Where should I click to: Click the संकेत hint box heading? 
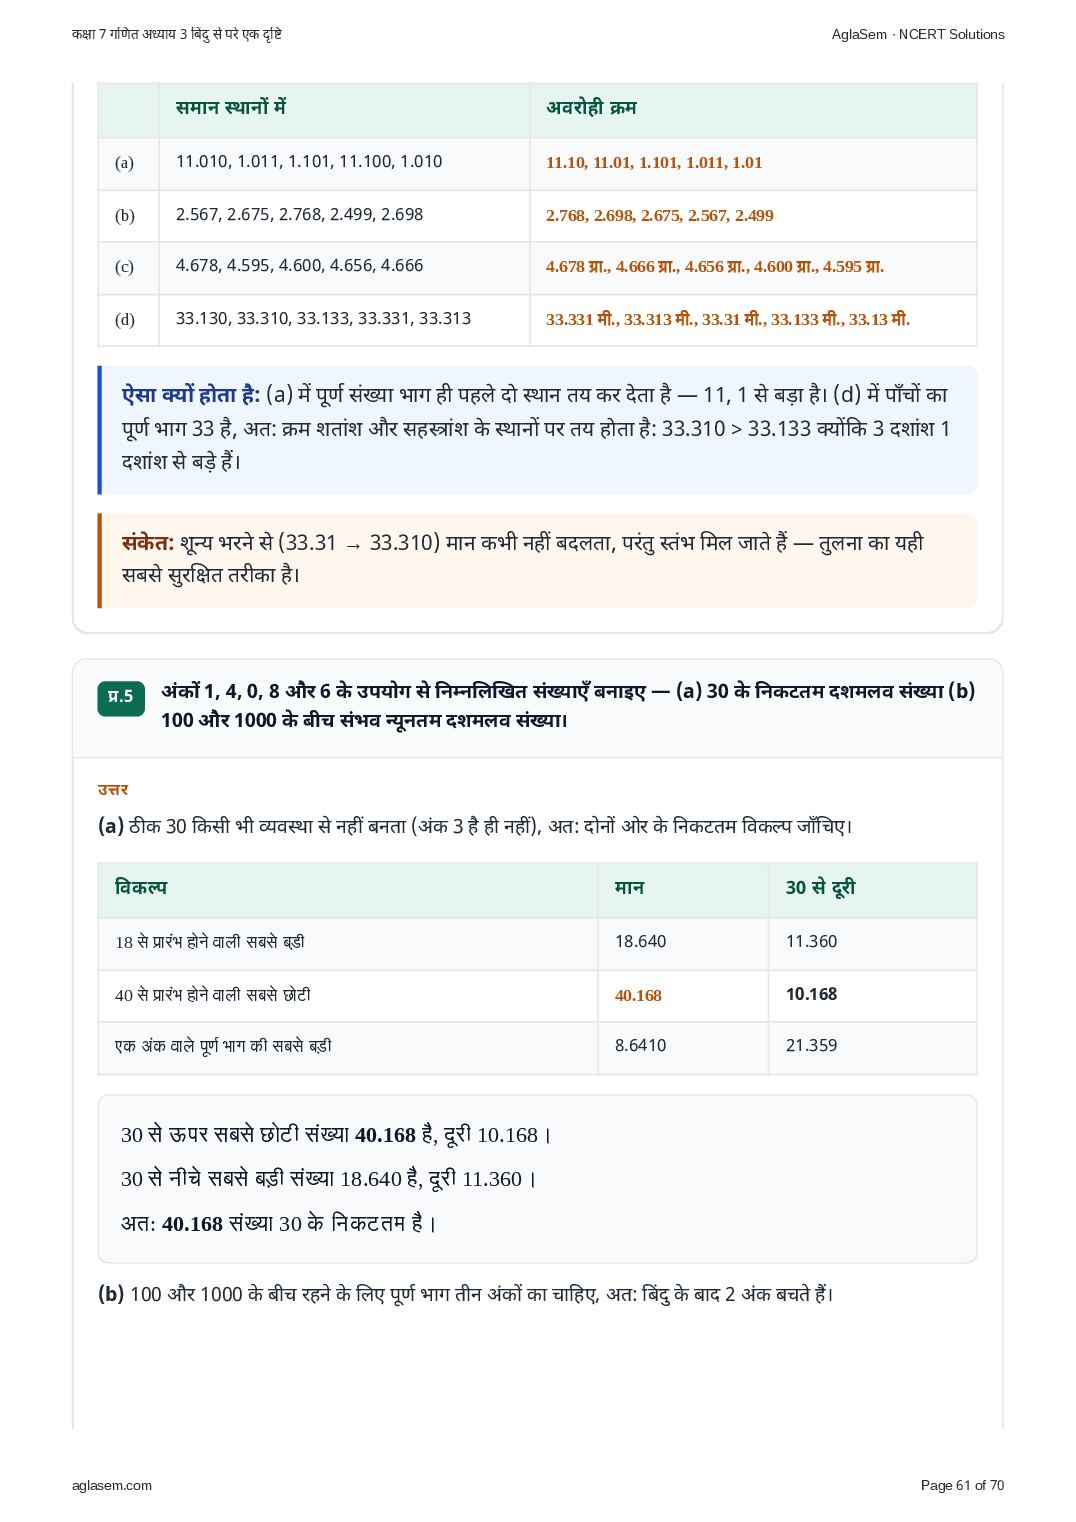[x=148, y=543]
